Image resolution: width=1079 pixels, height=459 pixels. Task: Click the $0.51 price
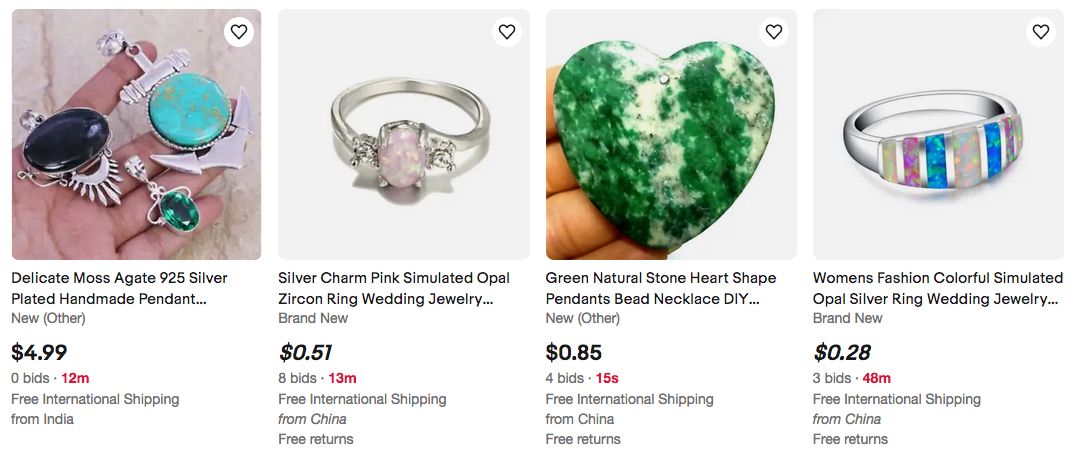(305, 352)
